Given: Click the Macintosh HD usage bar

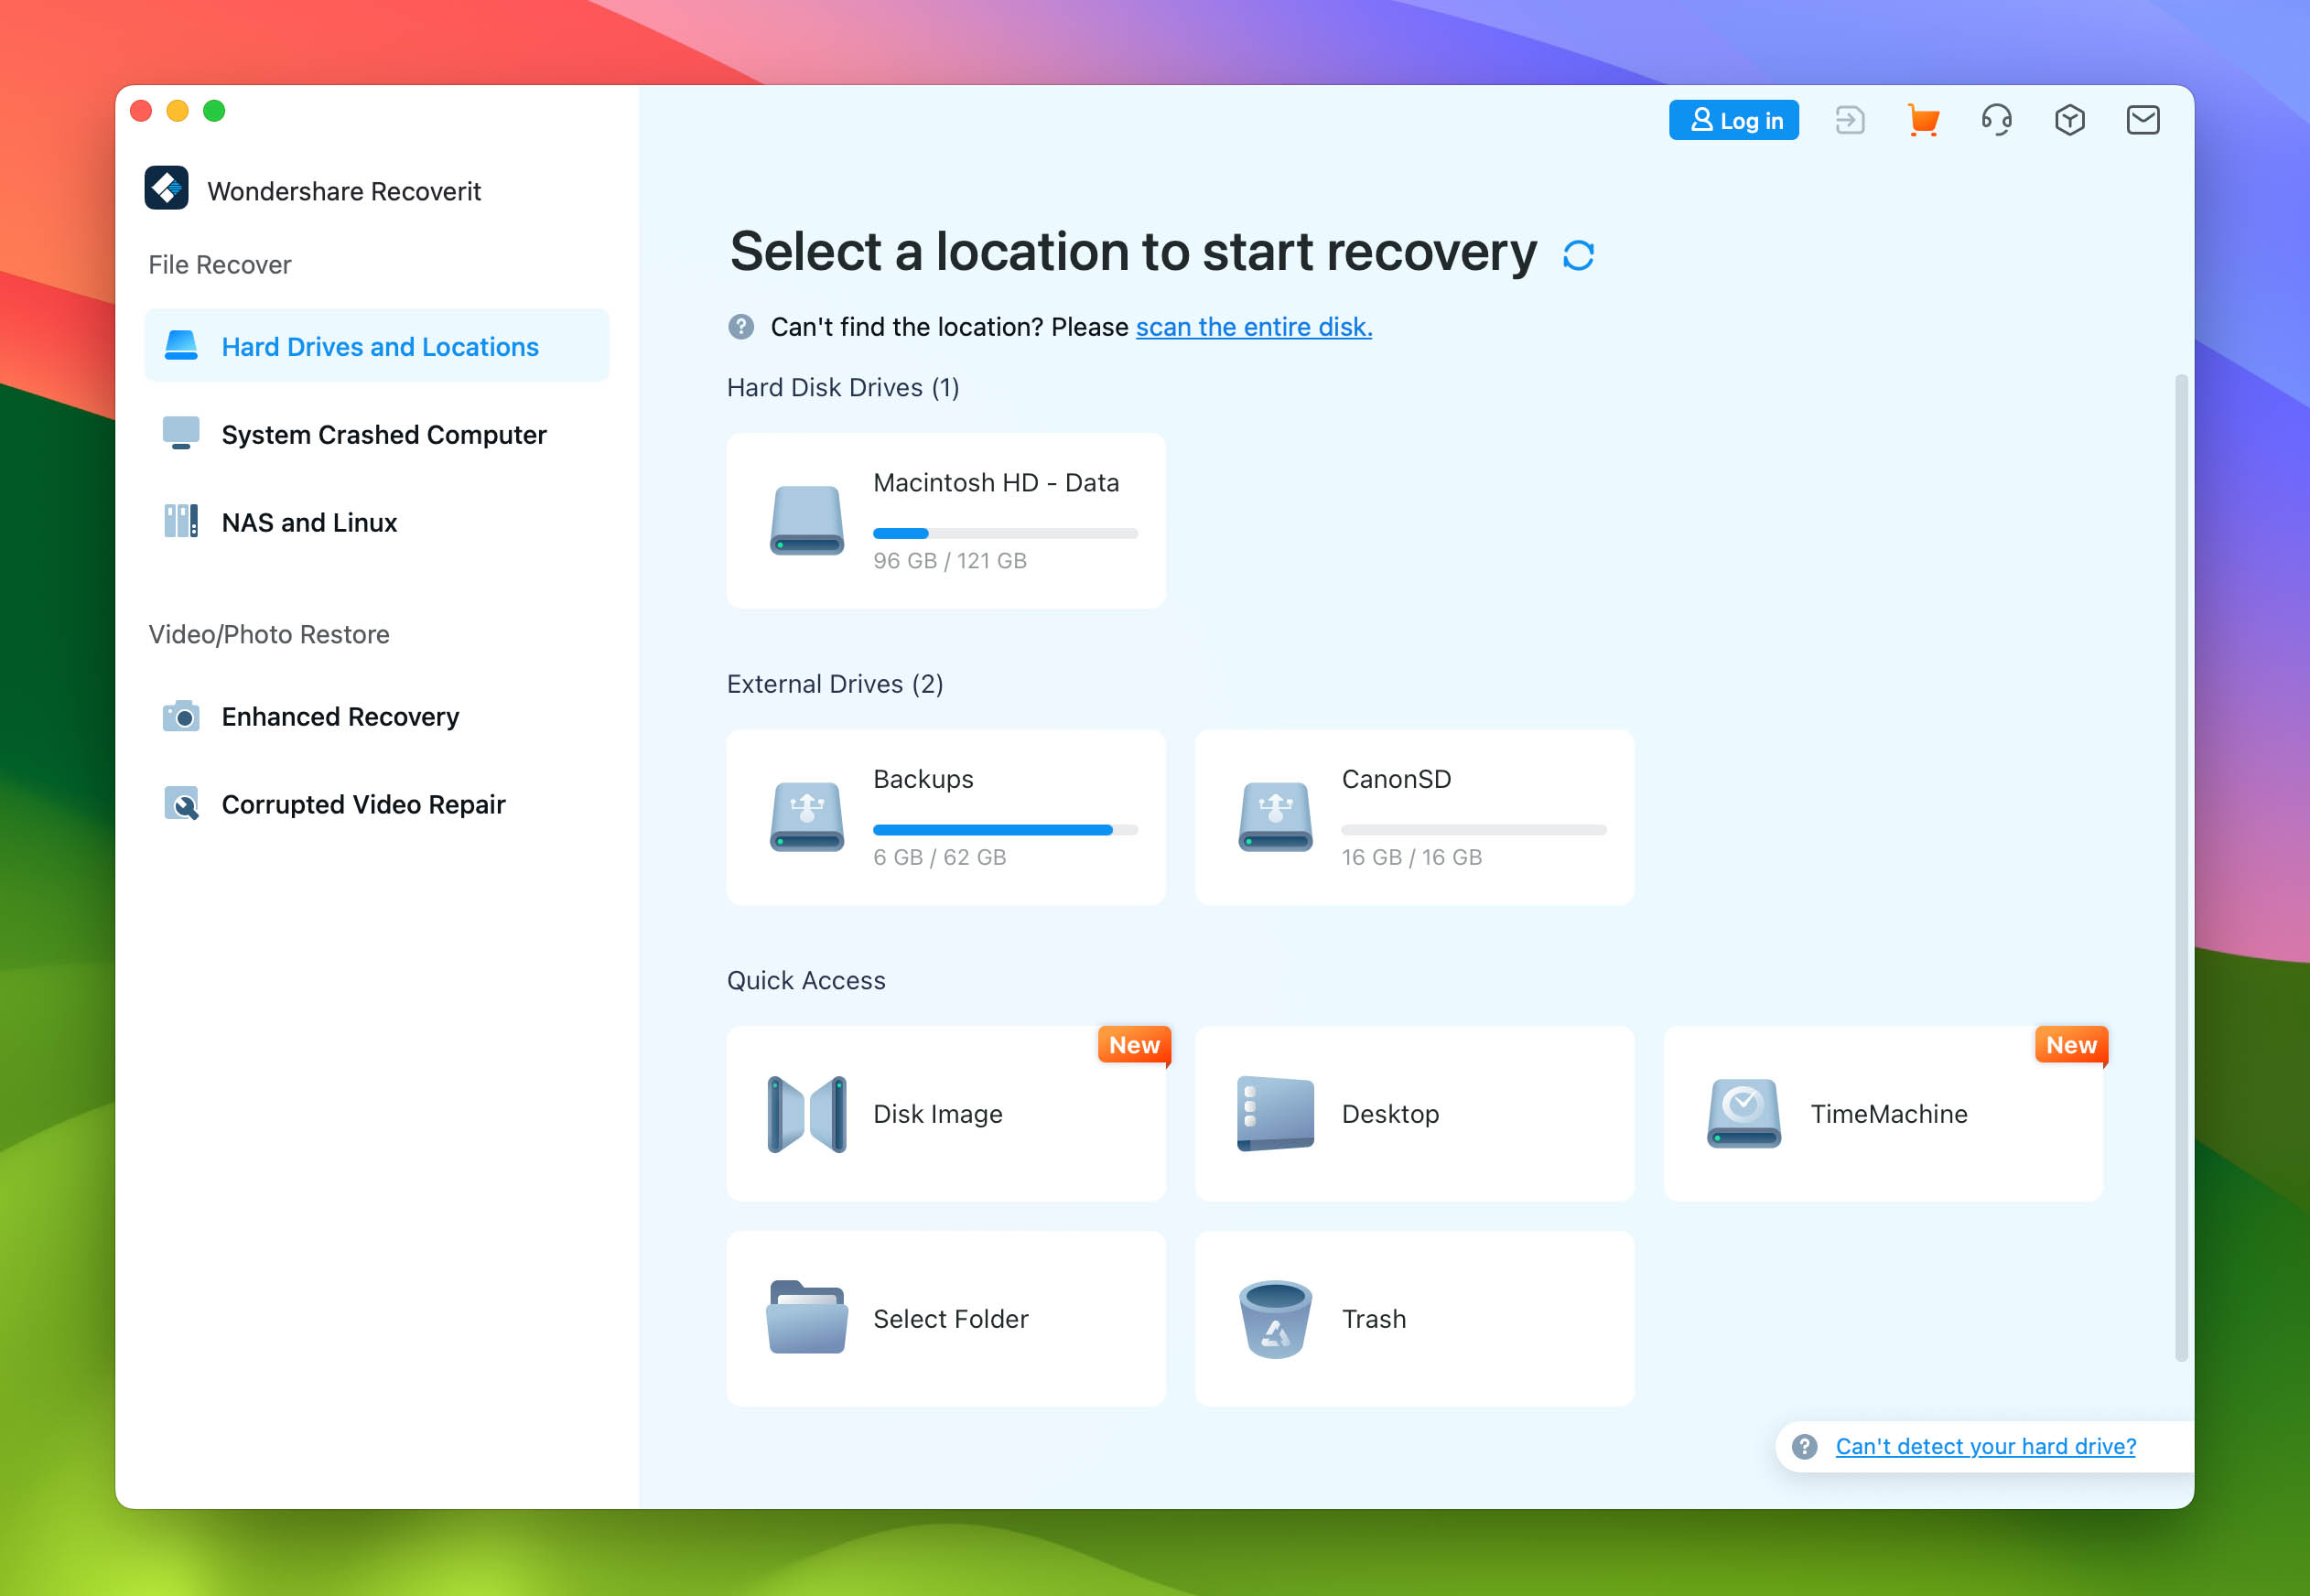Looking at the screenshot, I should click(1005, 534).
